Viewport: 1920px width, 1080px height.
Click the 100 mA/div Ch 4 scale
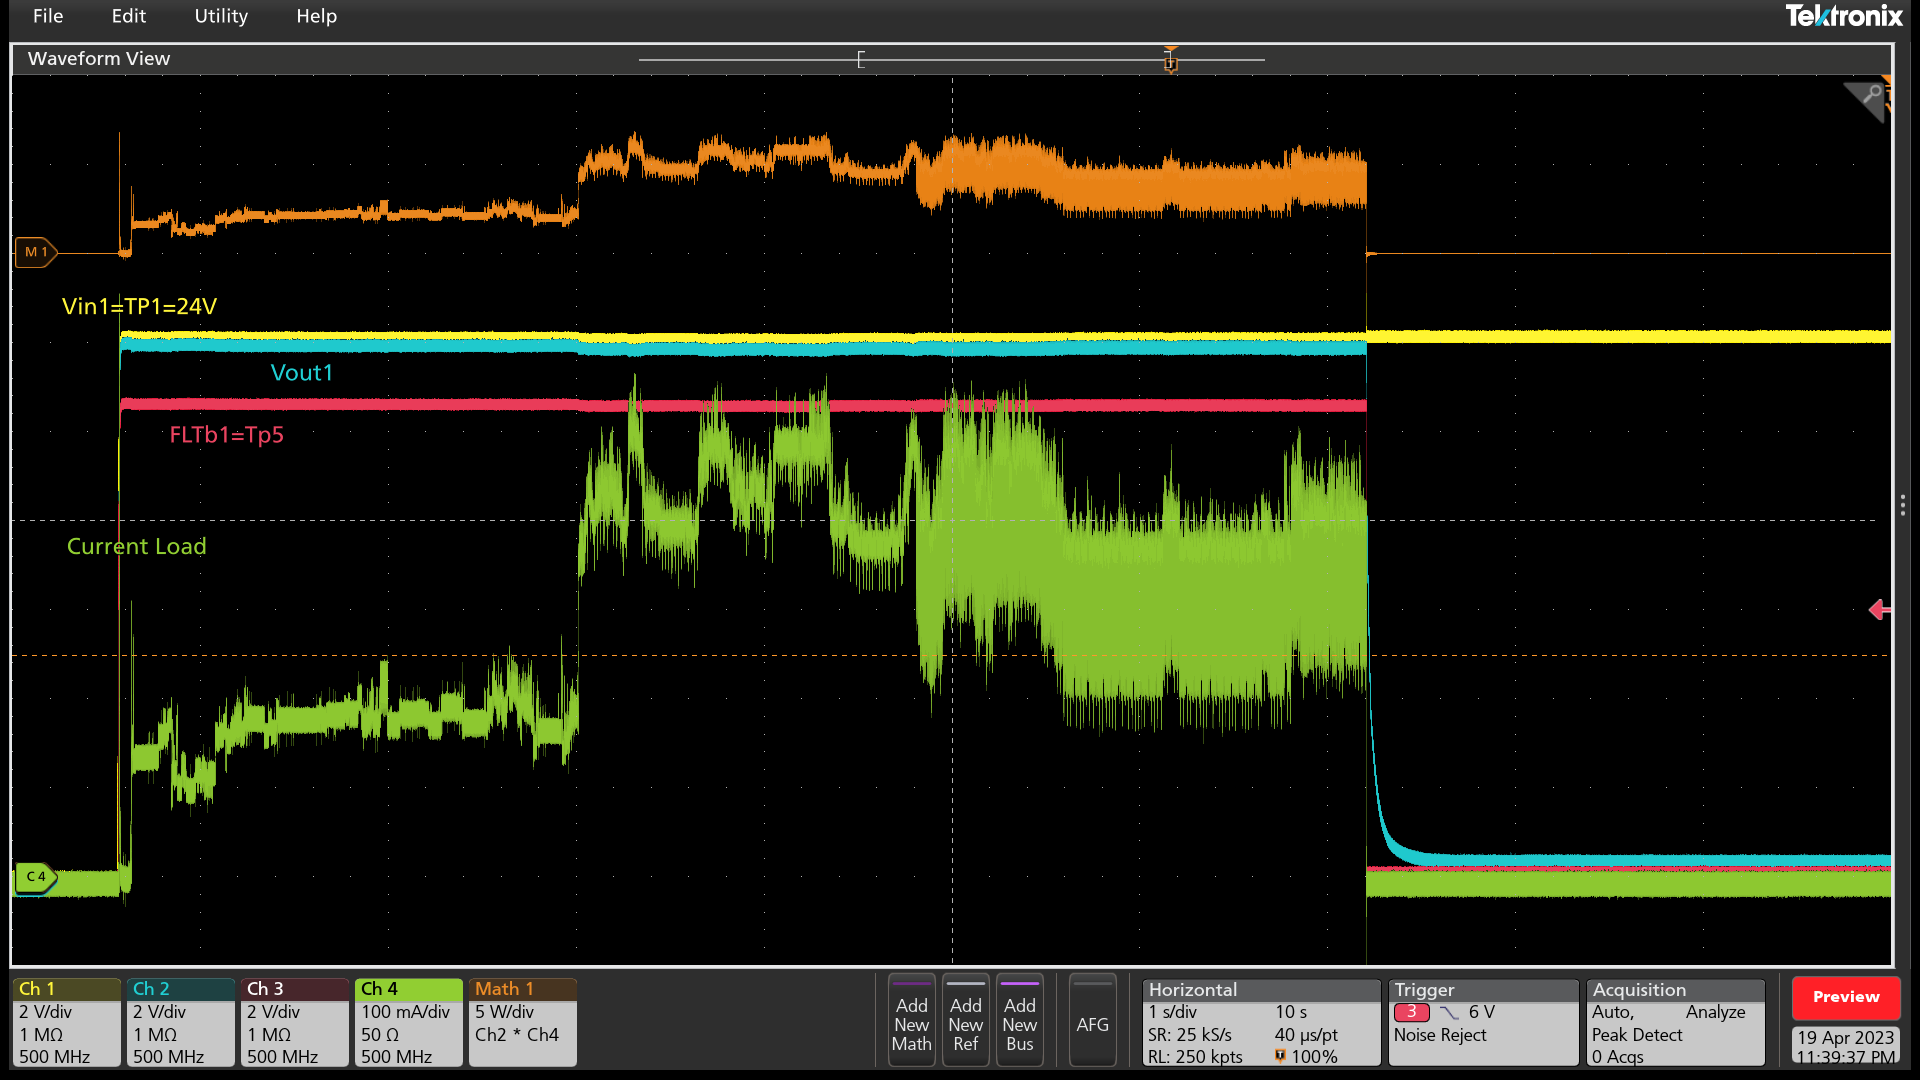[405, 1012]
